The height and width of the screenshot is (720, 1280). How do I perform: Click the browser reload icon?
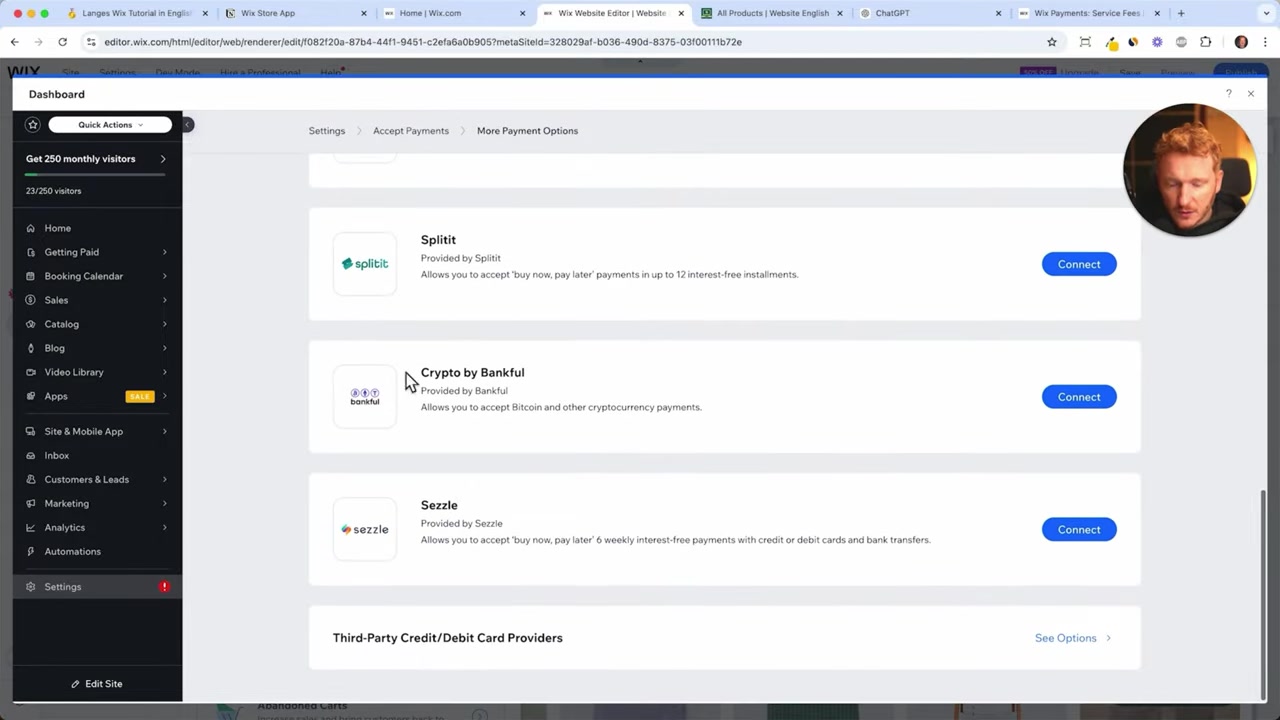pos(62,42)
